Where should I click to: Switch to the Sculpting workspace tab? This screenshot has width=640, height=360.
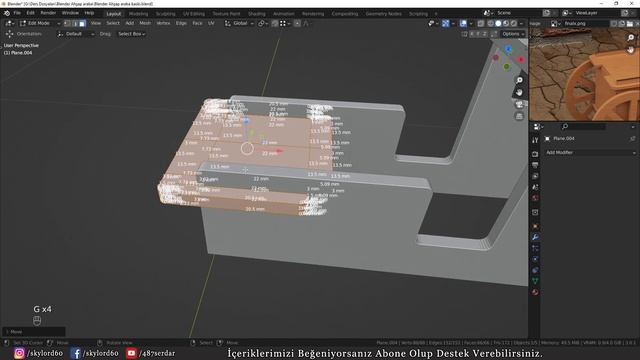click(165, 13)
